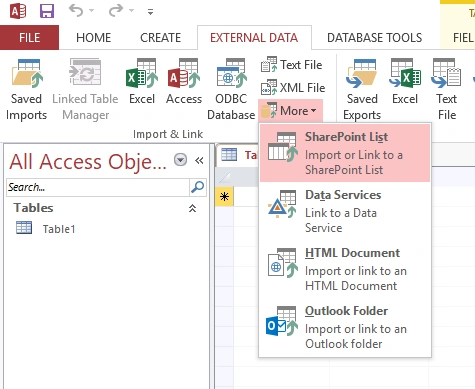Choose Data Services from the More menu
This screenshot has width=475, height=389.
pos(345,211)
